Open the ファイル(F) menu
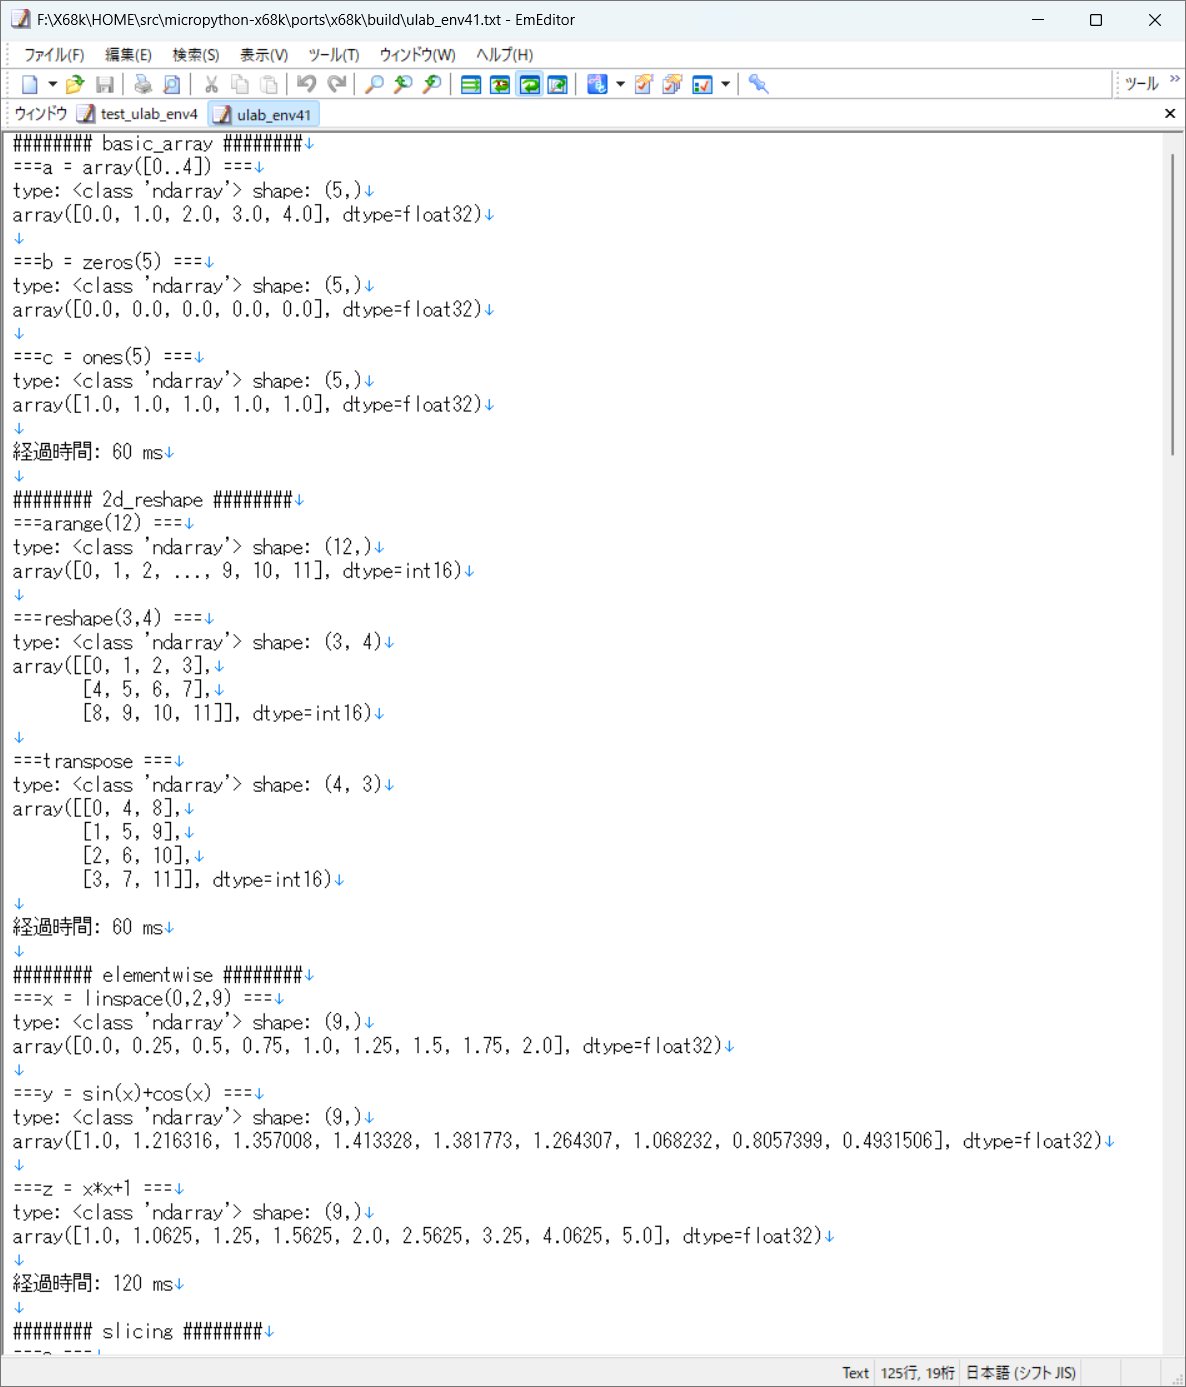Image resolution: width=1186 pixels, height=1387 pixels. point(54,55)
